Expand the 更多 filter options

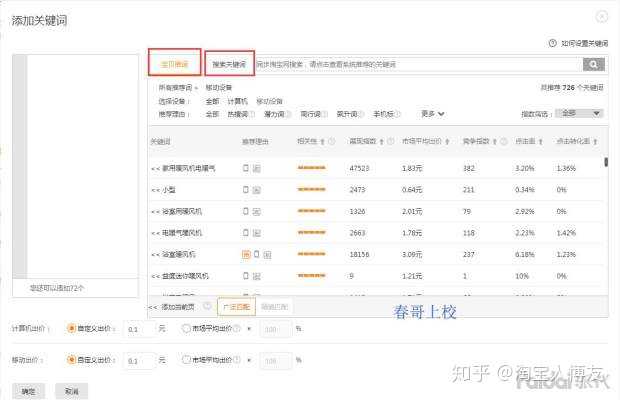(432, 114)
